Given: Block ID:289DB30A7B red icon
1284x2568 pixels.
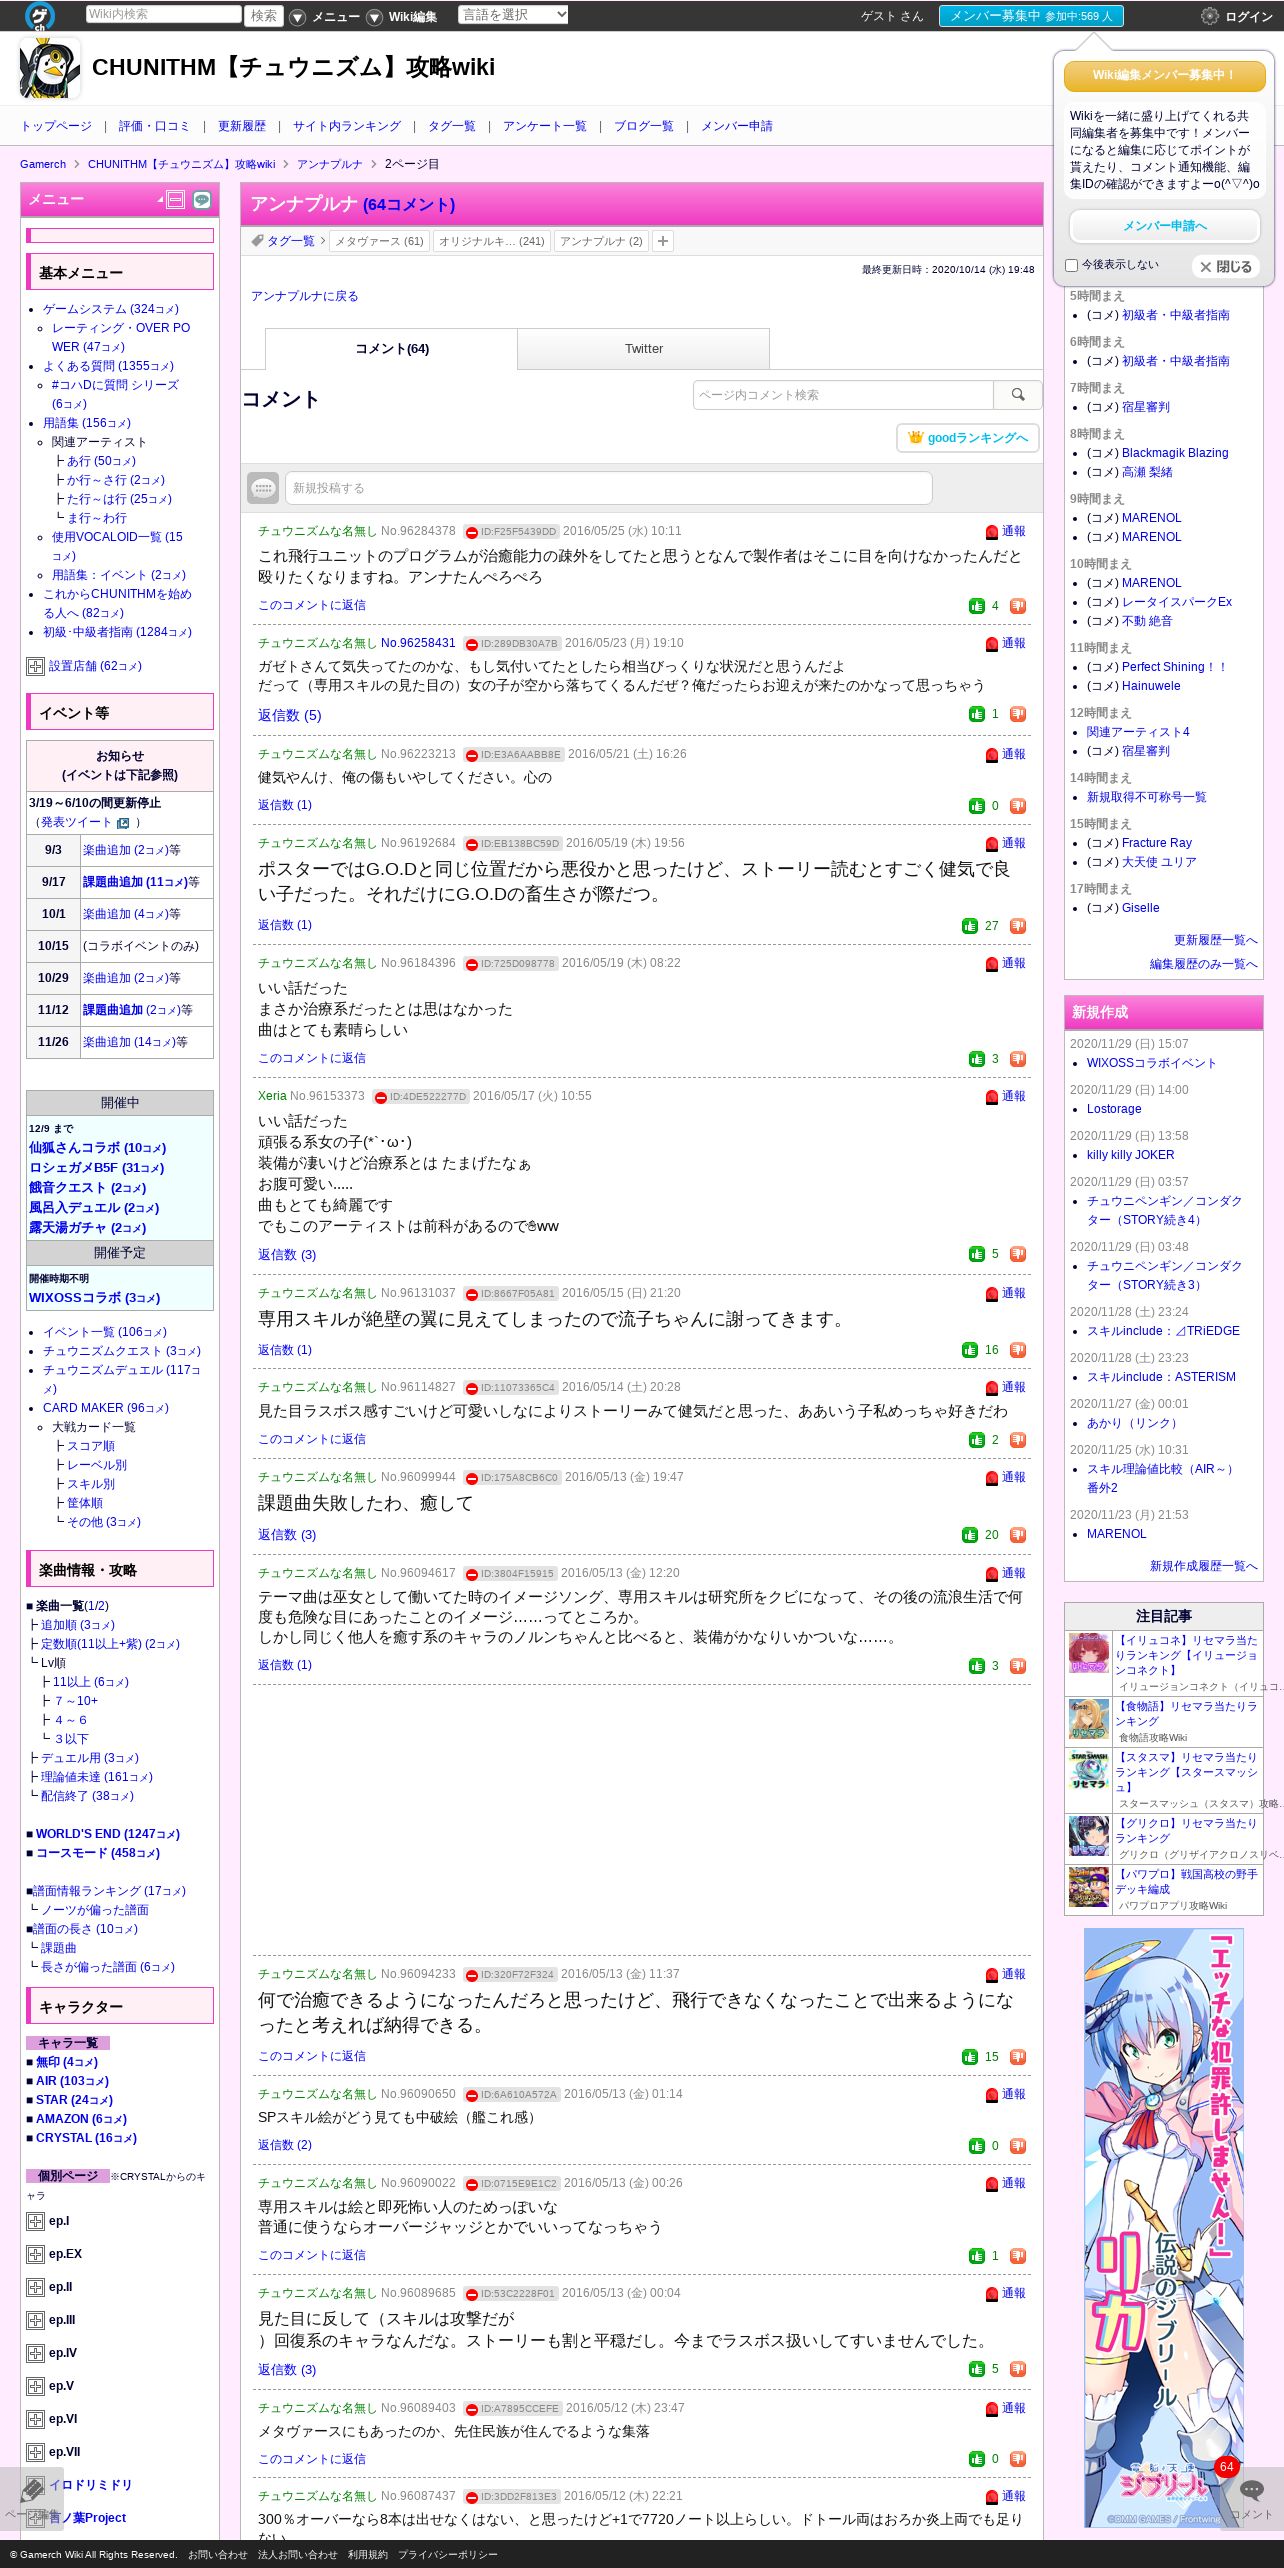Looking at the screenshot, I should coord(472,645).
